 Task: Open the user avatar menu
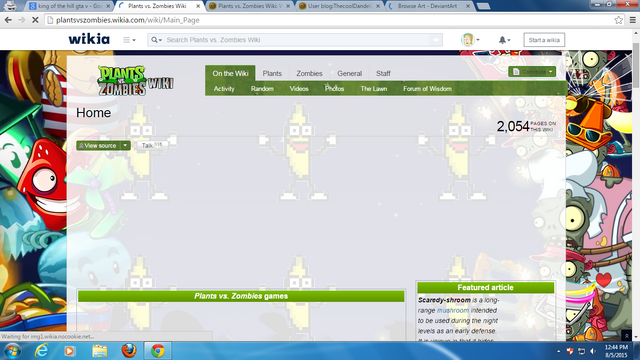point(470,40)
